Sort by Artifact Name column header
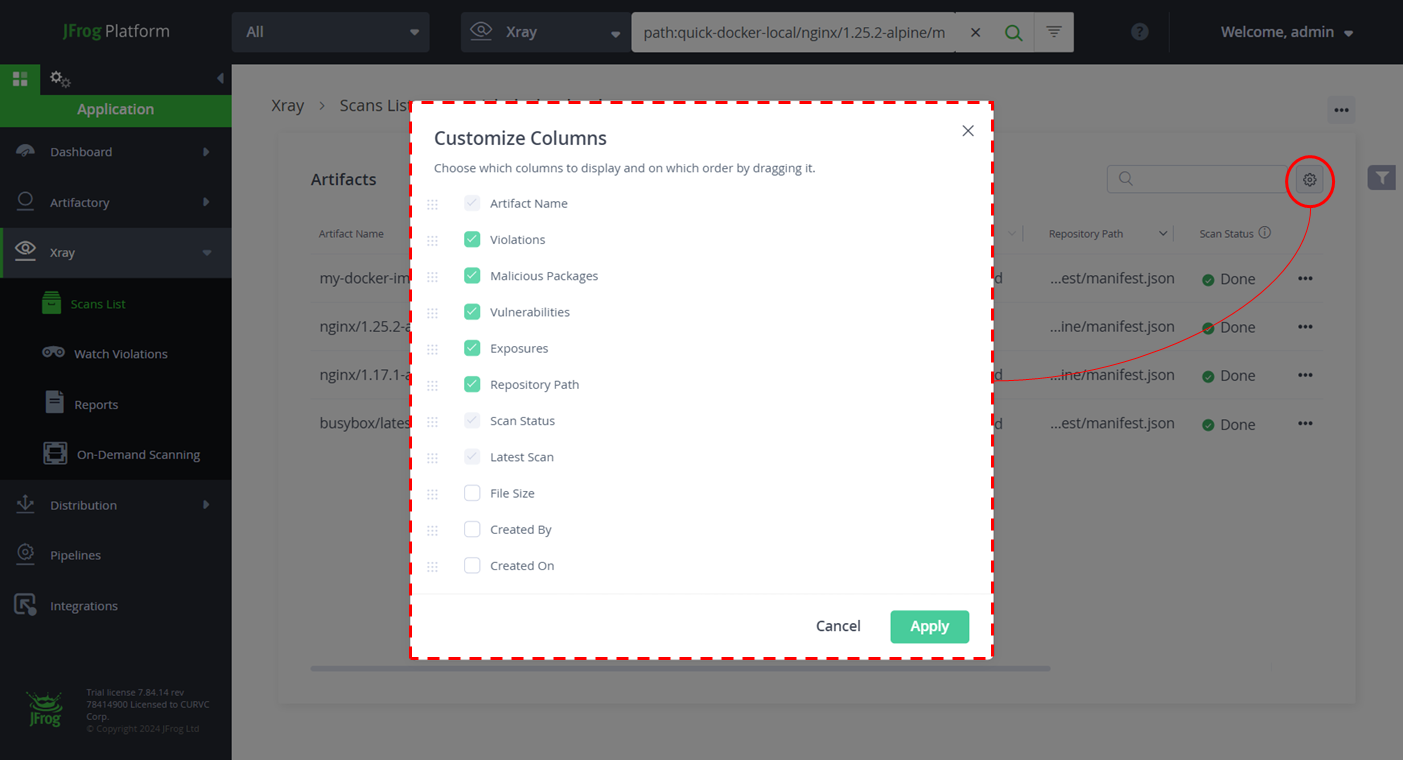This screenshot has width=1403, height=760. 351,234
